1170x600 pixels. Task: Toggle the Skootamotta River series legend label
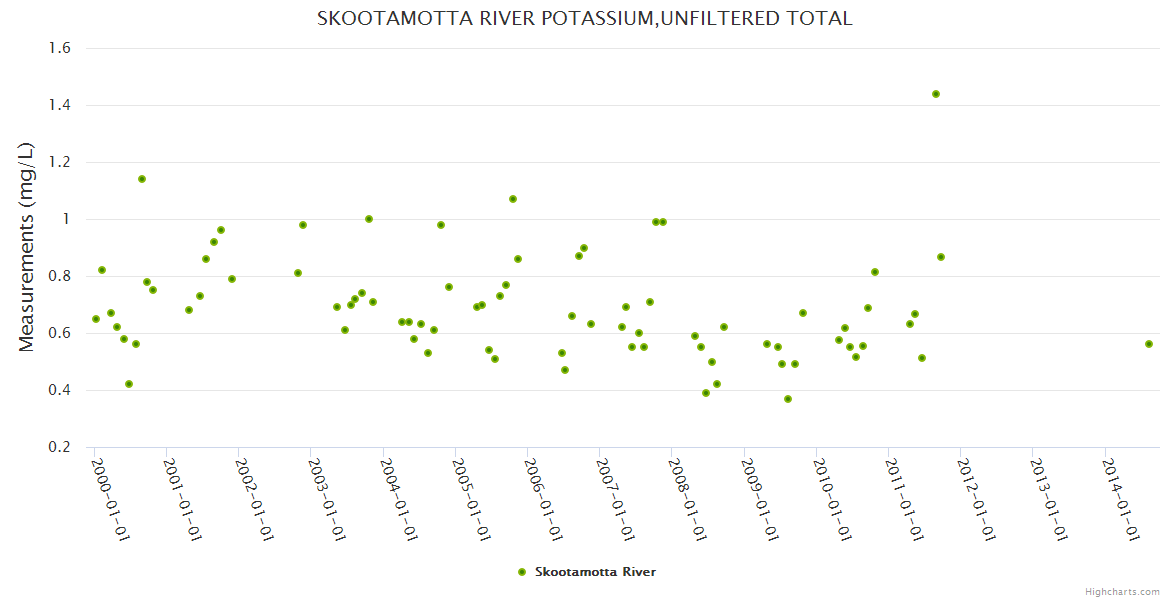595,572
